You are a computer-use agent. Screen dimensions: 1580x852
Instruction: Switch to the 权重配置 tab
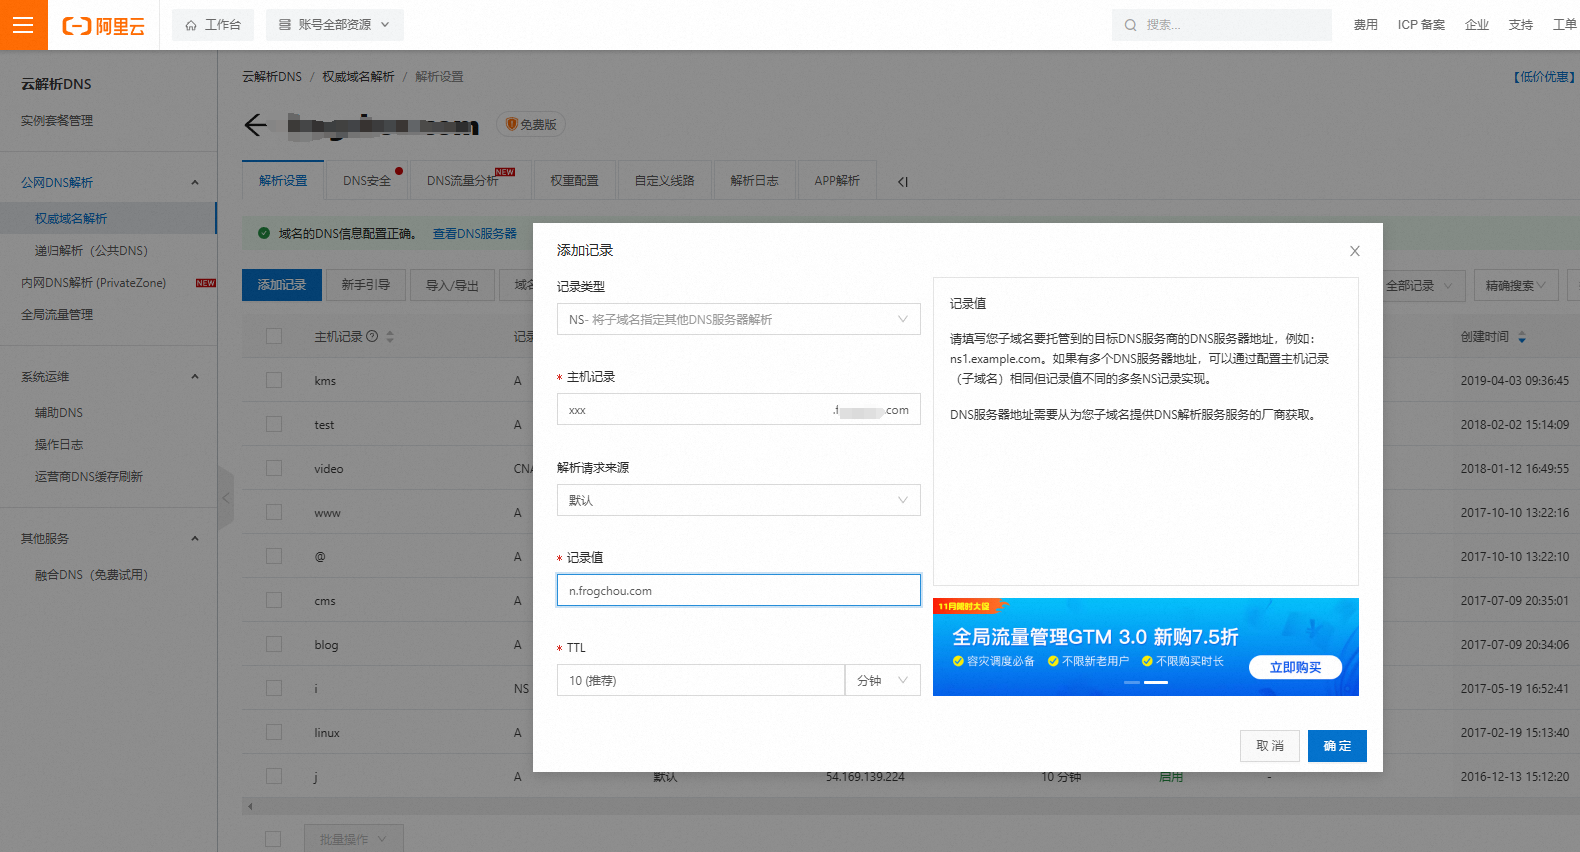click(575, 181)
